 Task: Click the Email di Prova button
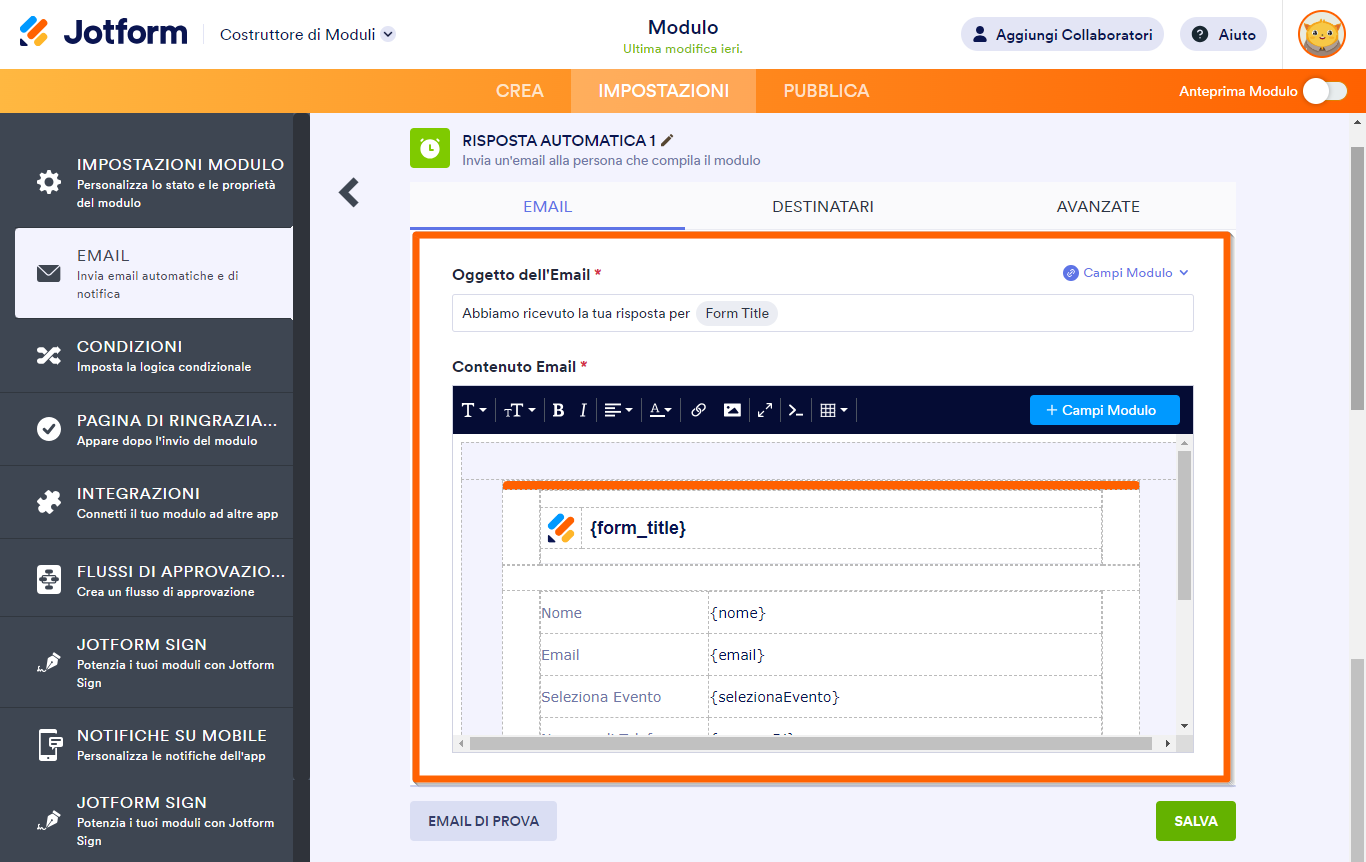point(483,821)
